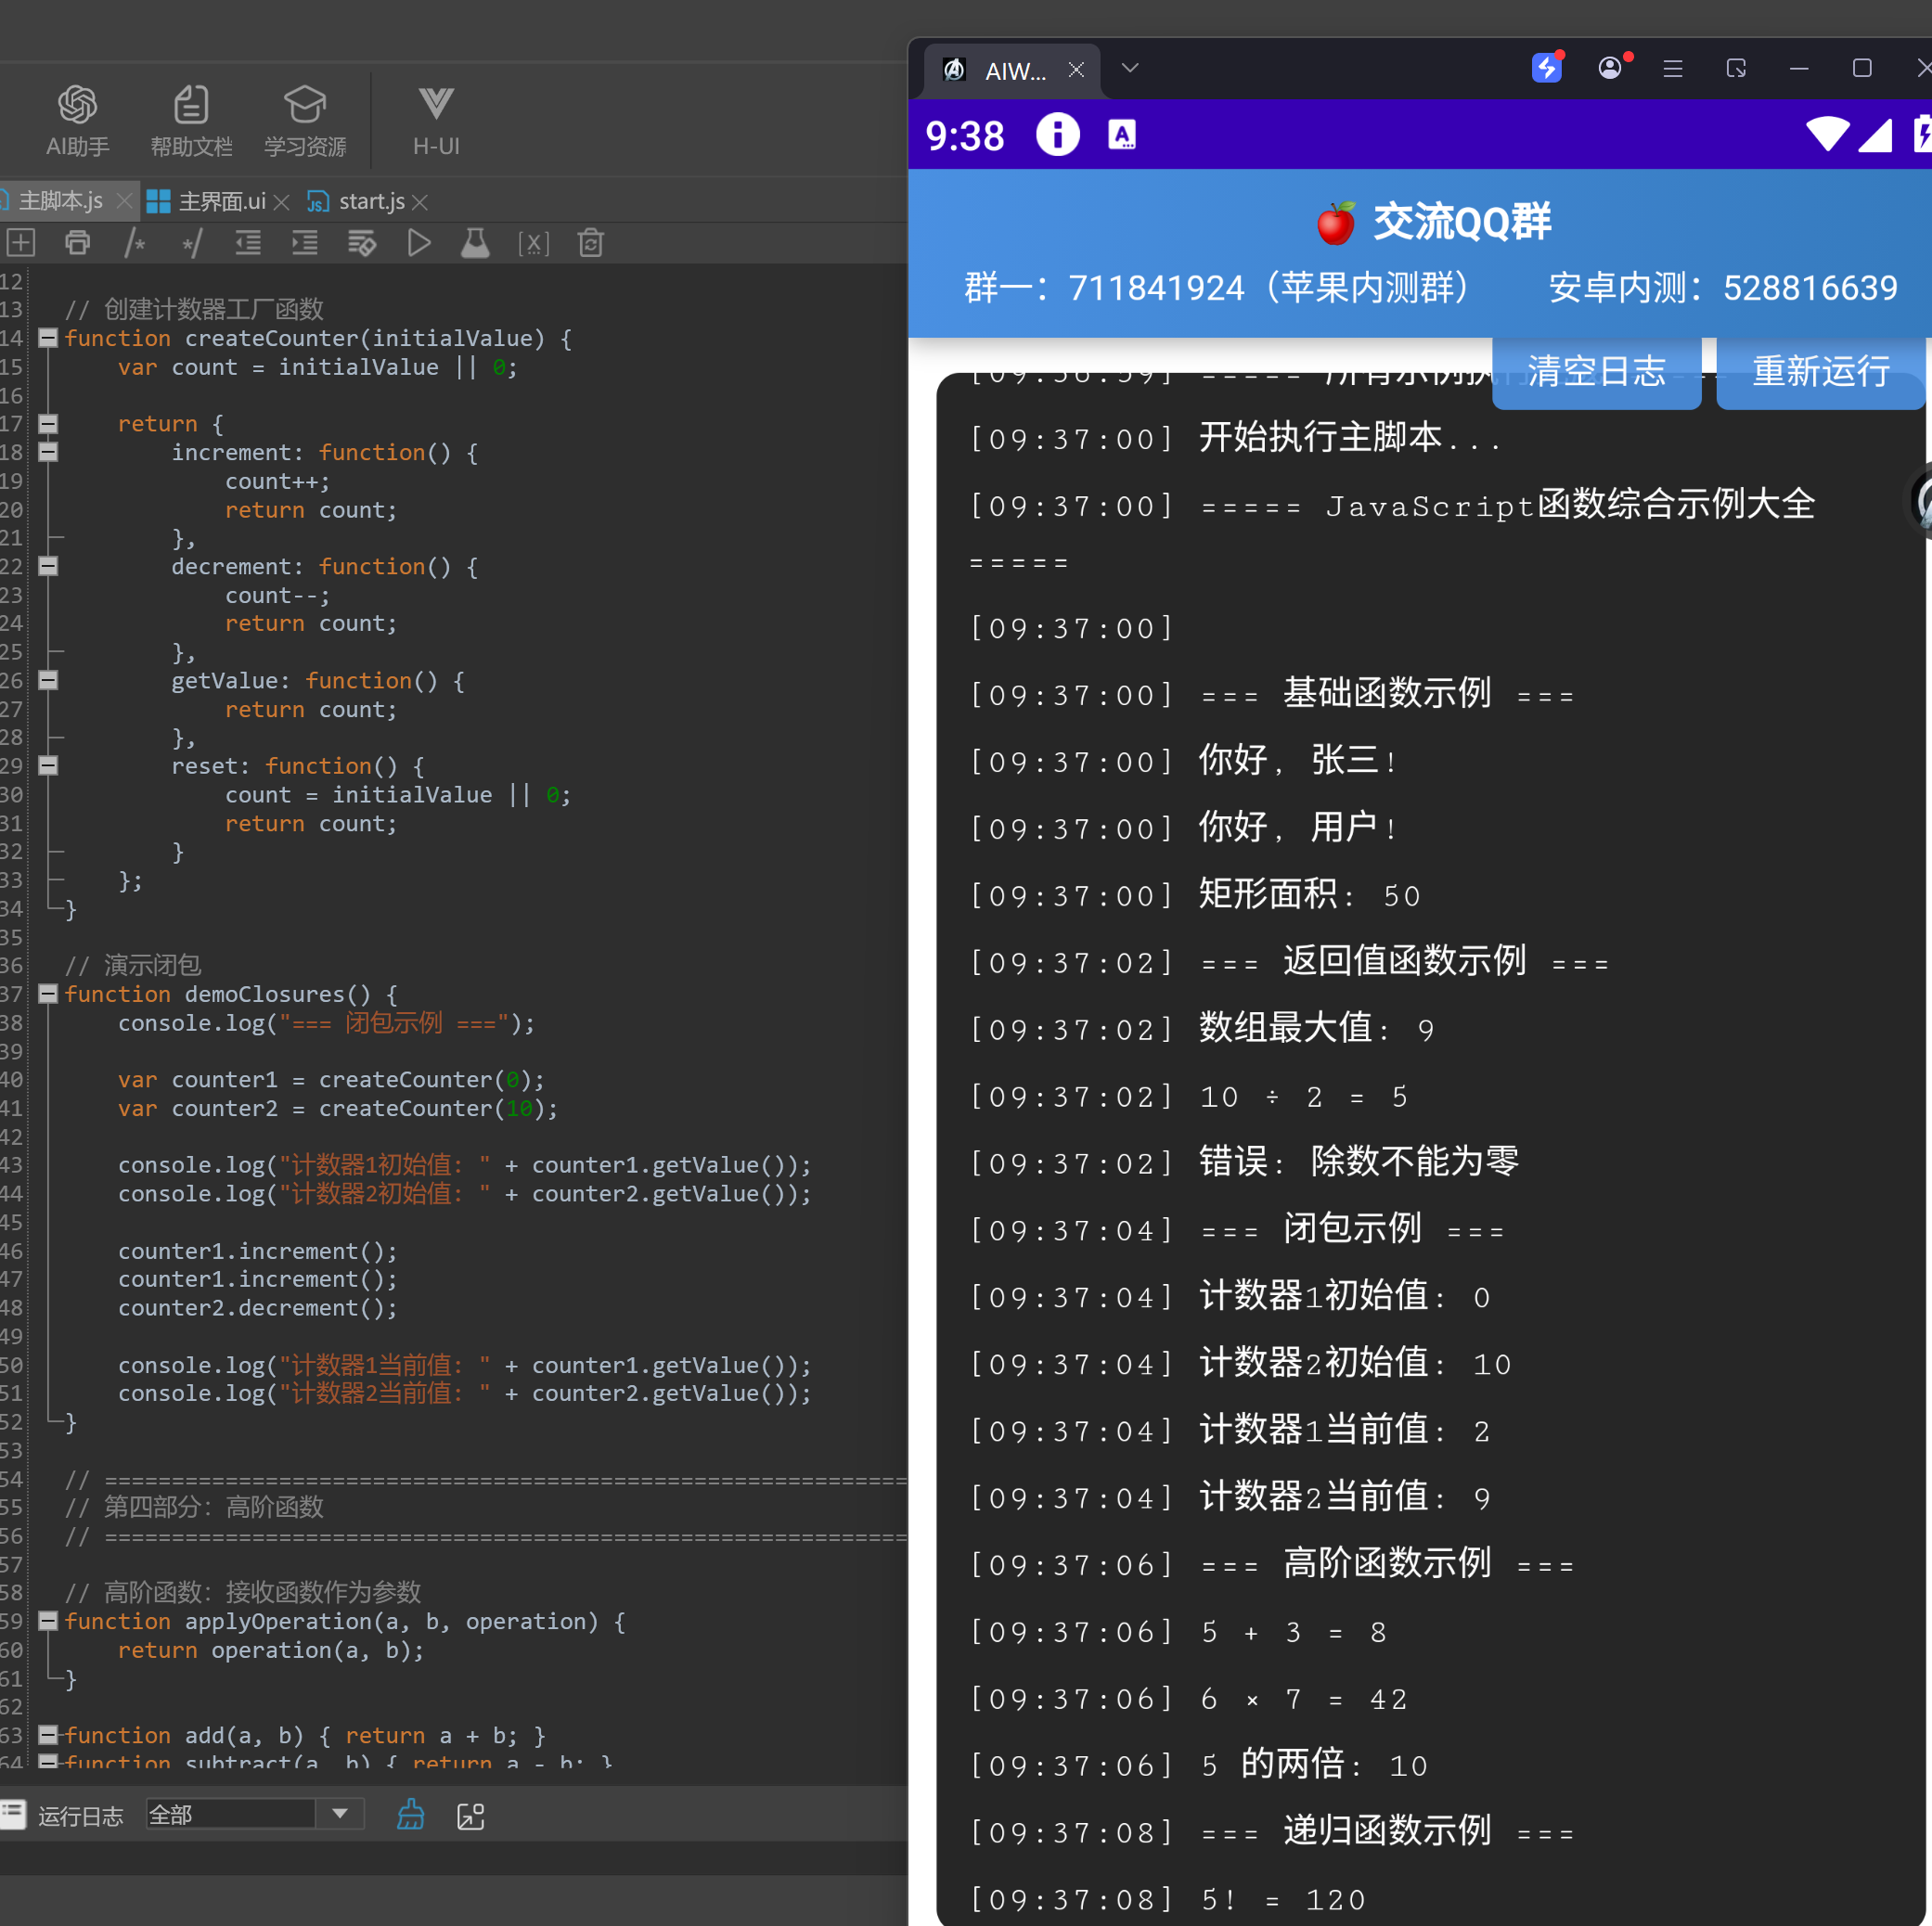Image resolution: width=1932 pixels, height=1926 pixels.
Task: Click the comment-out /* toolbar icon
Action: pos(134,243)
